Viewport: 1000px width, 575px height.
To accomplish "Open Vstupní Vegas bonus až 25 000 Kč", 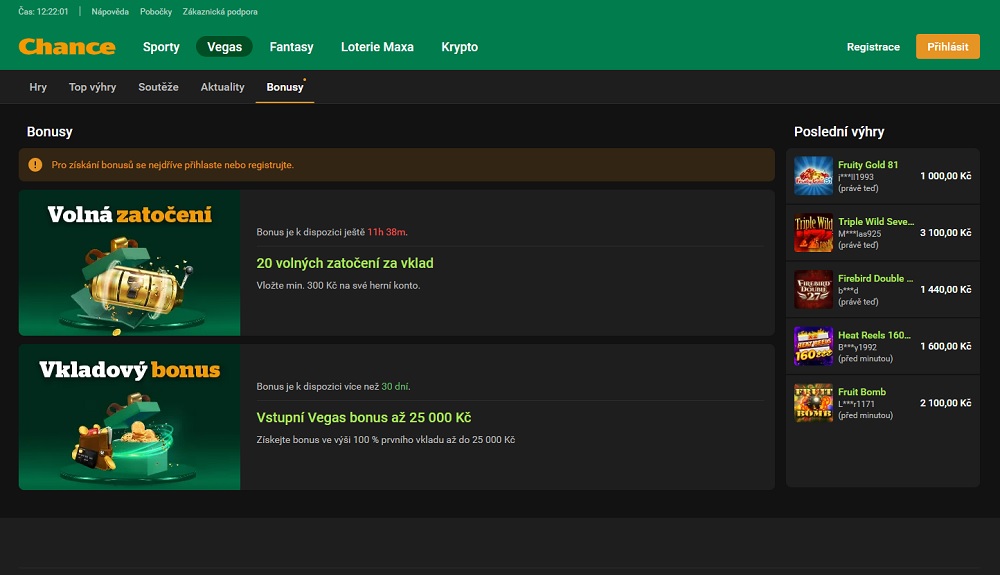I will click(363, 418).
